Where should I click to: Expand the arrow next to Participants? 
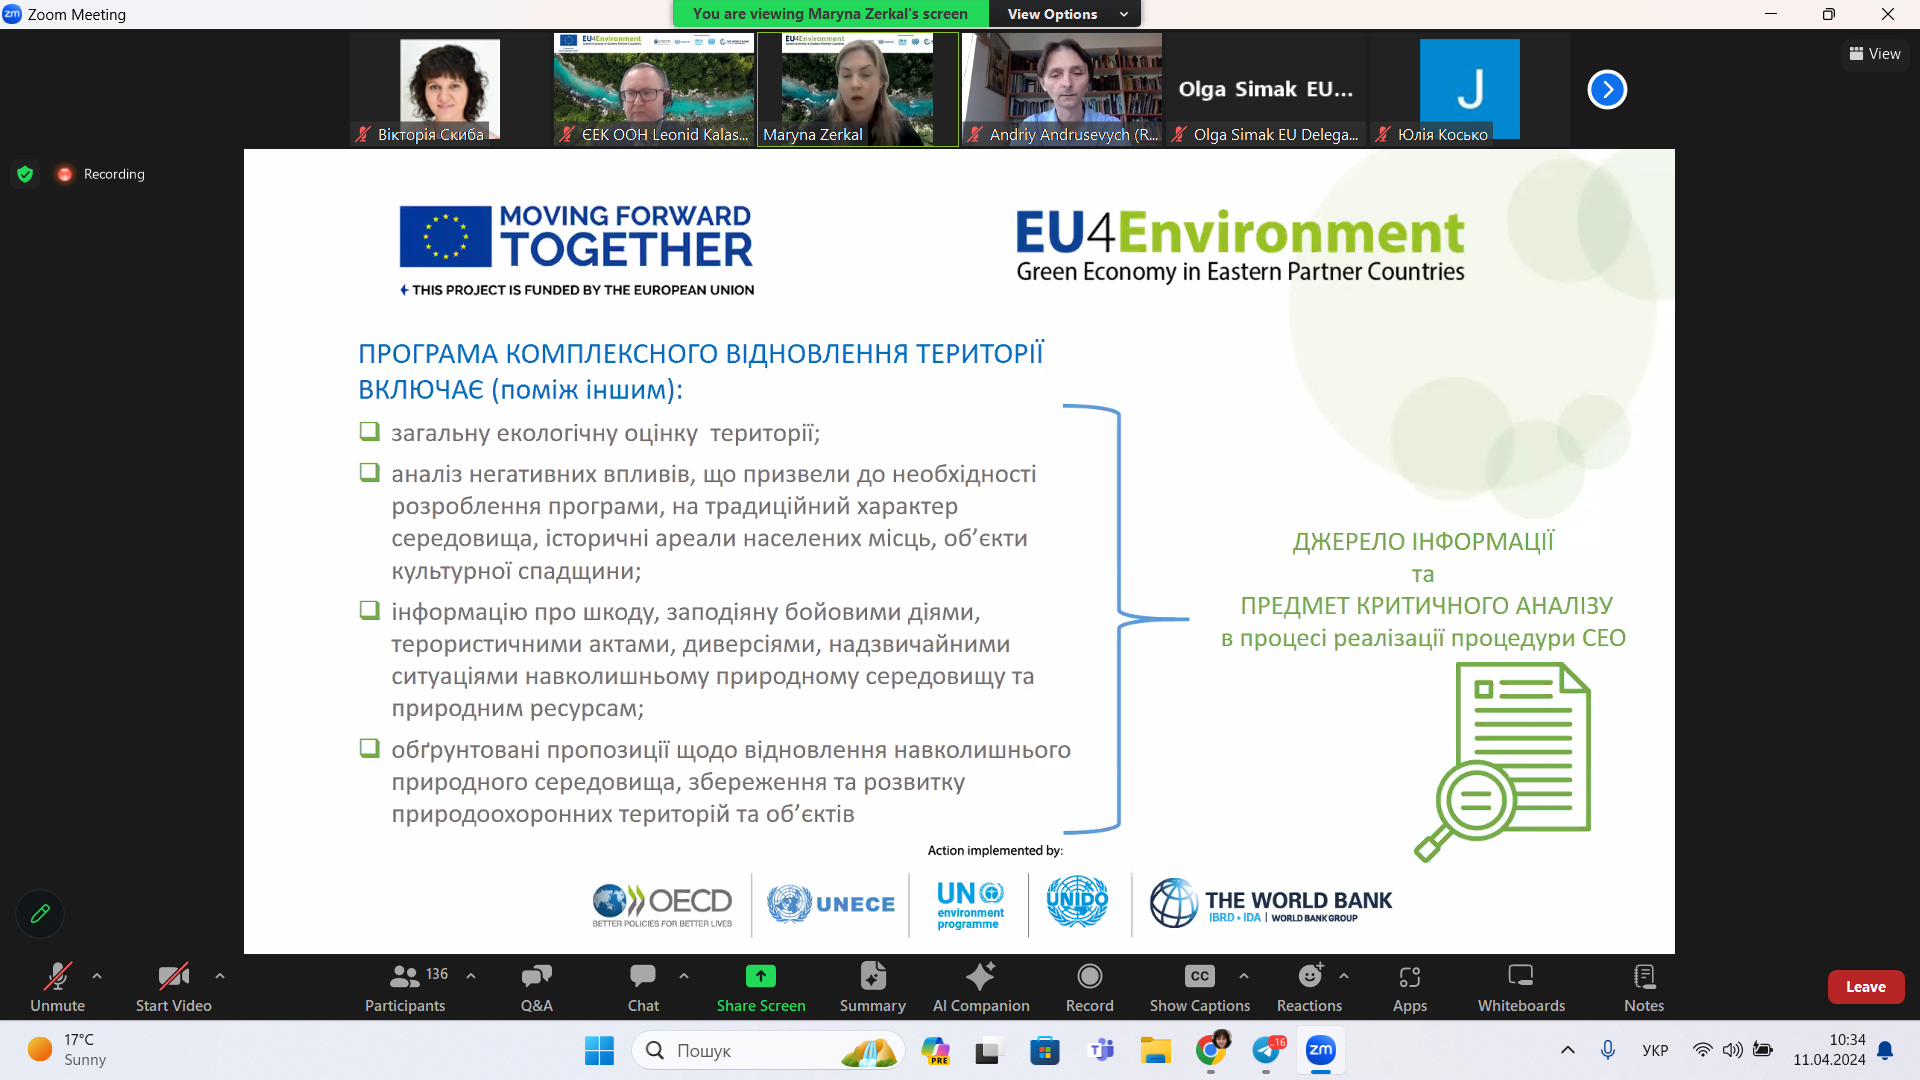[x=471, y=975]
